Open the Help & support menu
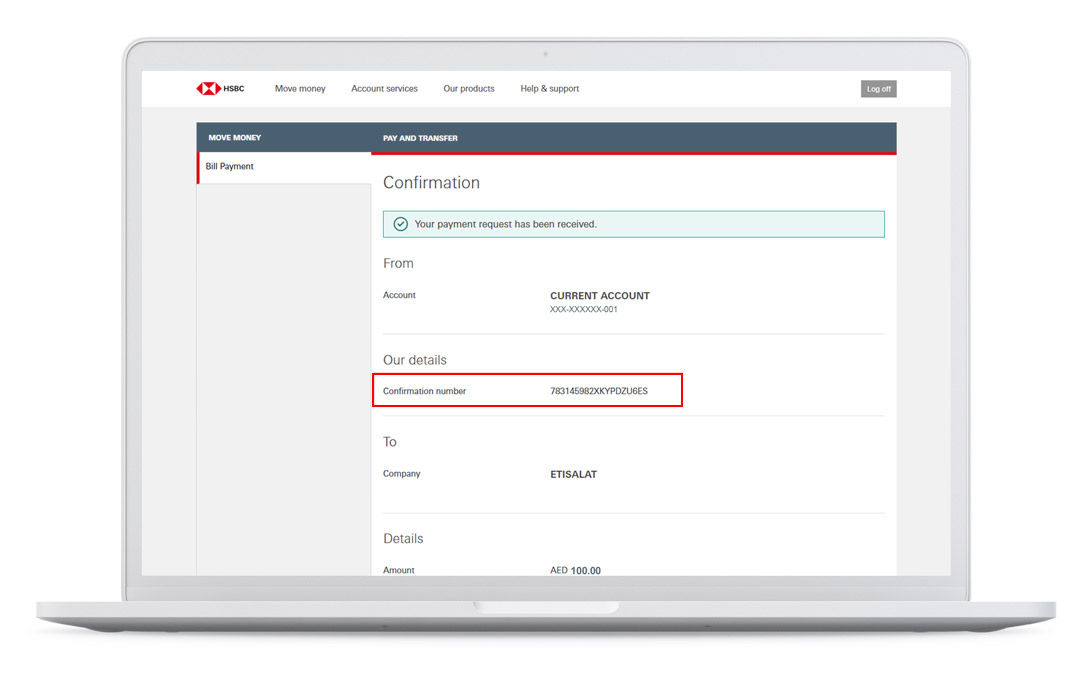This screenshot has height=682, width=1080. (x=550, y=88)
